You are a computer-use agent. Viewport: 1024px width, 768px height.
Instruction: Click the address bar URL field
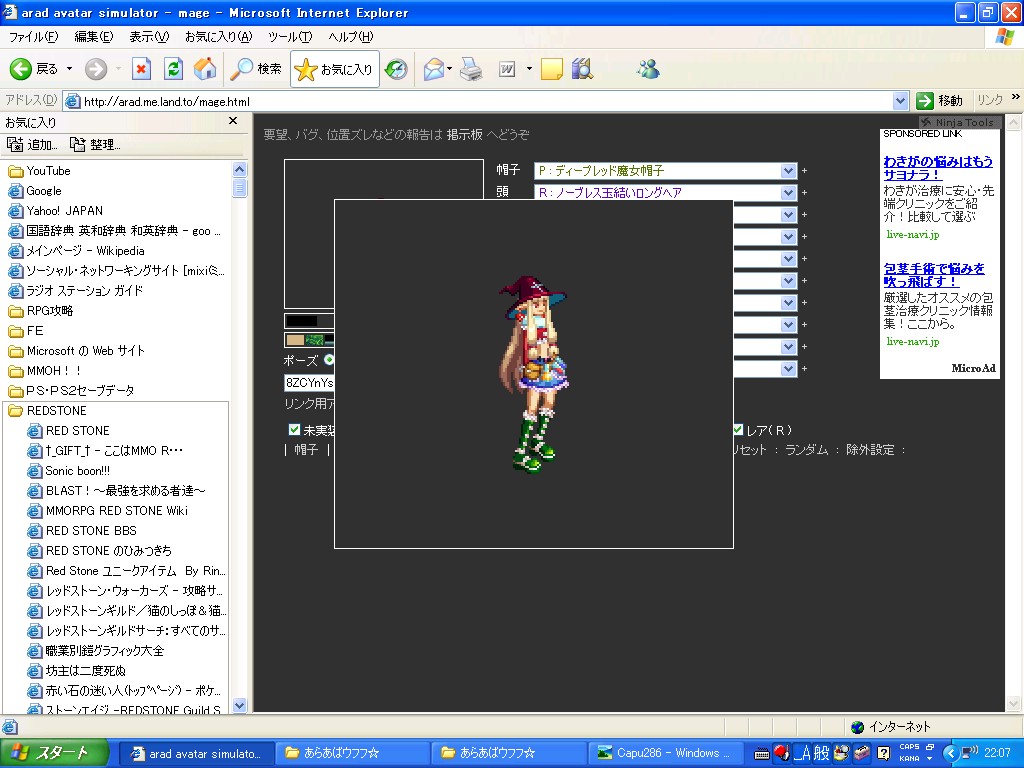pyautogui.click(x=480, y=101)
